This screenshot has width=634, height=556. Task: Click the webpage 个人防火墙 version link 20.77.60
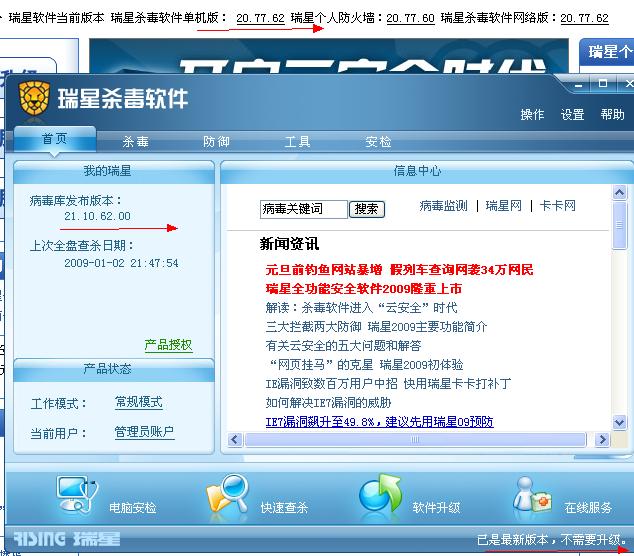pos(410,18)
